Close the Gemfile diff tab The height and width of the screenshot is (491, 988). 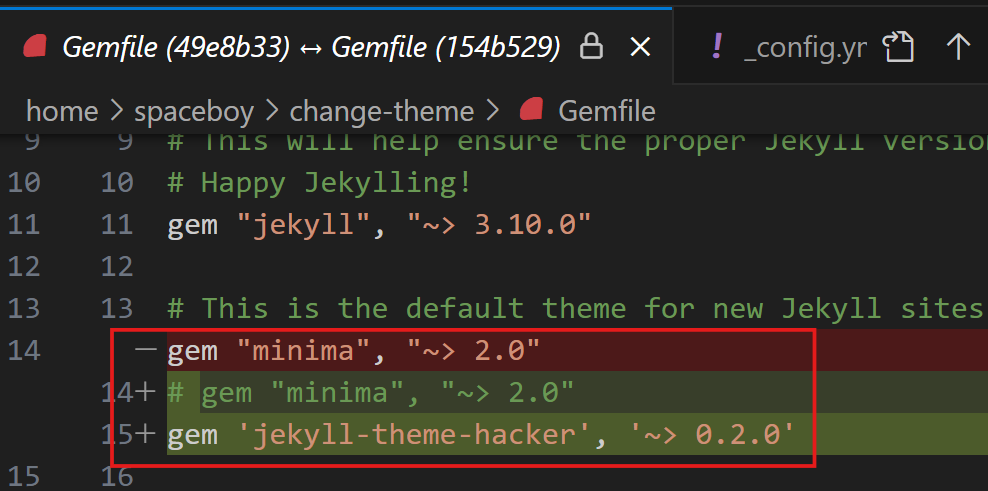[640, 46]
